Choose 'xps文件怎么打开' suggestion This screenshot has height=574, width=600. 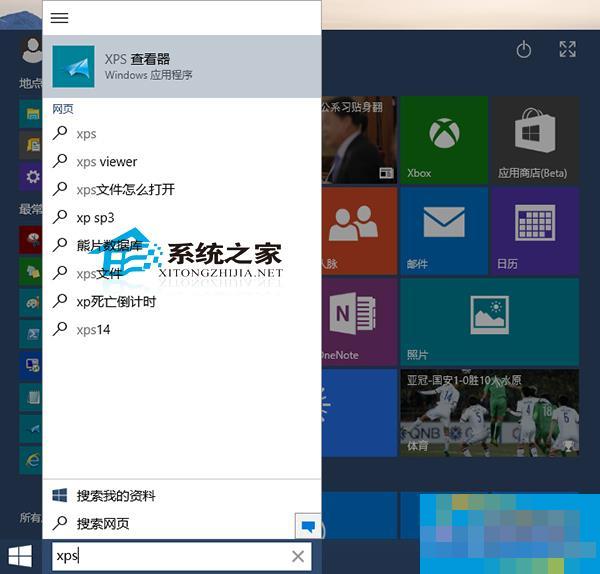click(x=182, y=189)
